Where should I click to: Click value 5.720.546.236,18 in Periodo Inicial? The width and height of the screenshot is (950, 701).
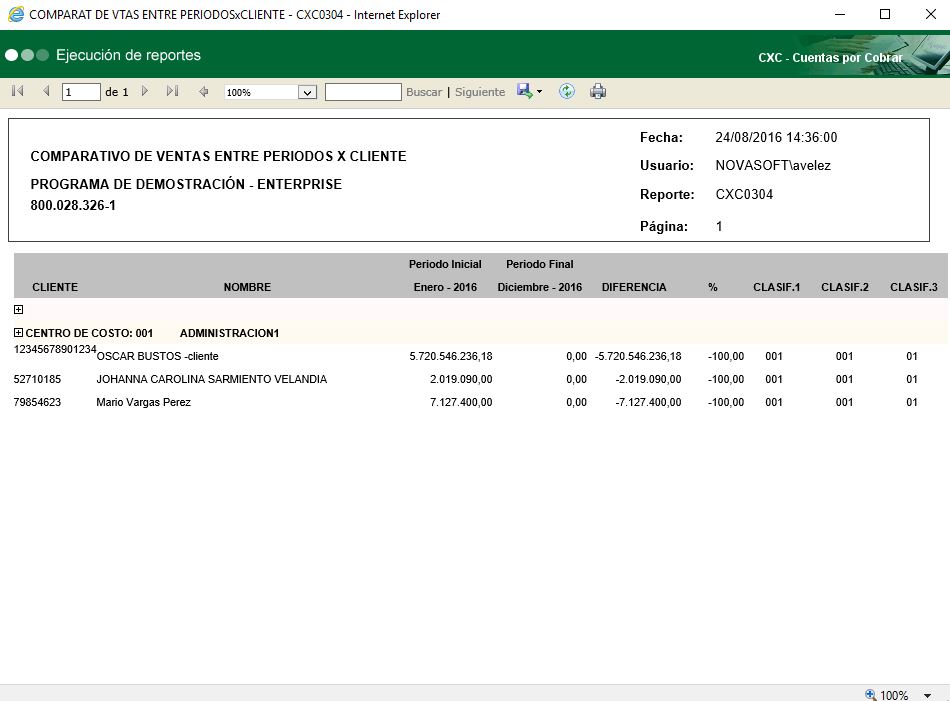(x=451, y=356)
